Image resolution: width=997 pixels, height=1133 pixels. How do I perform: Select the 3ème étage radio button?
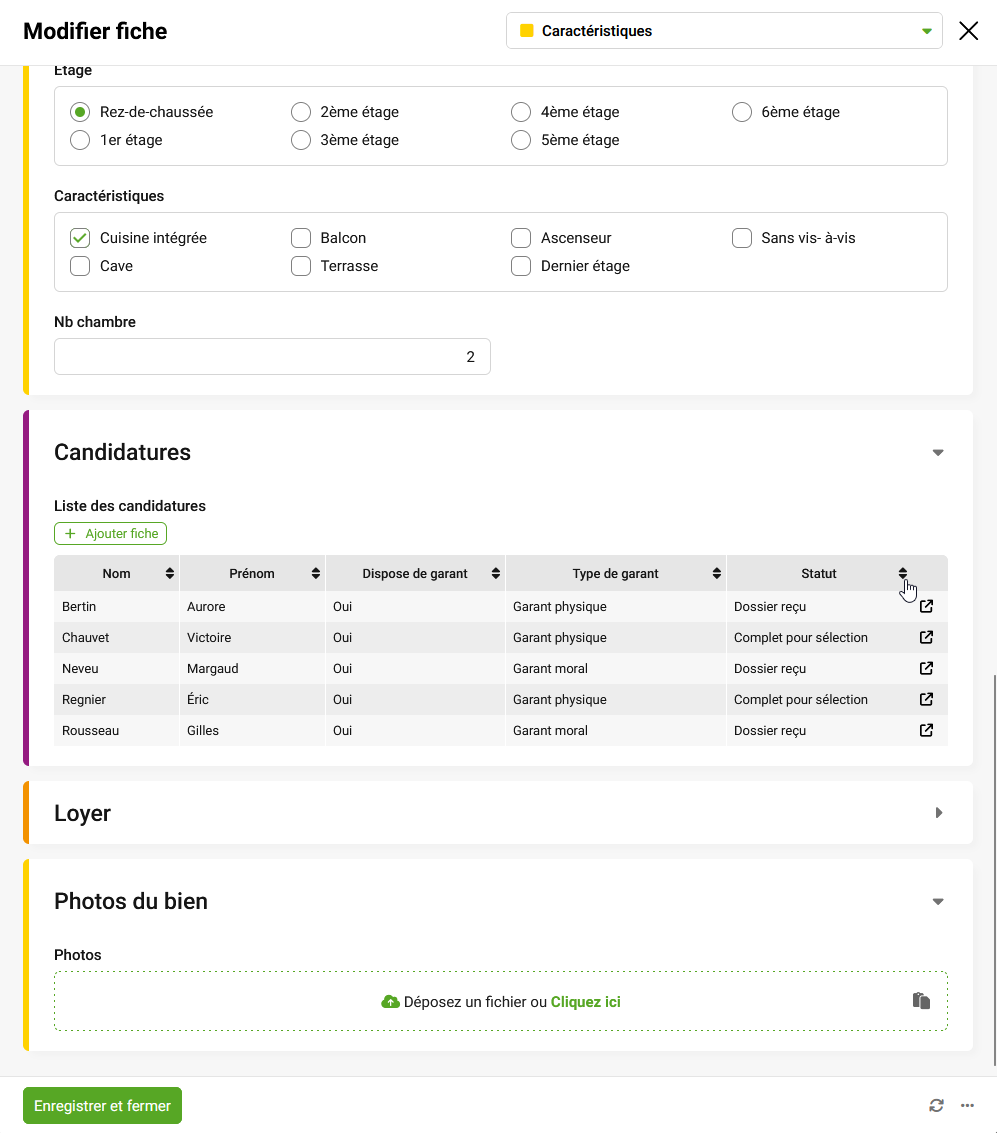coord(301,139)
